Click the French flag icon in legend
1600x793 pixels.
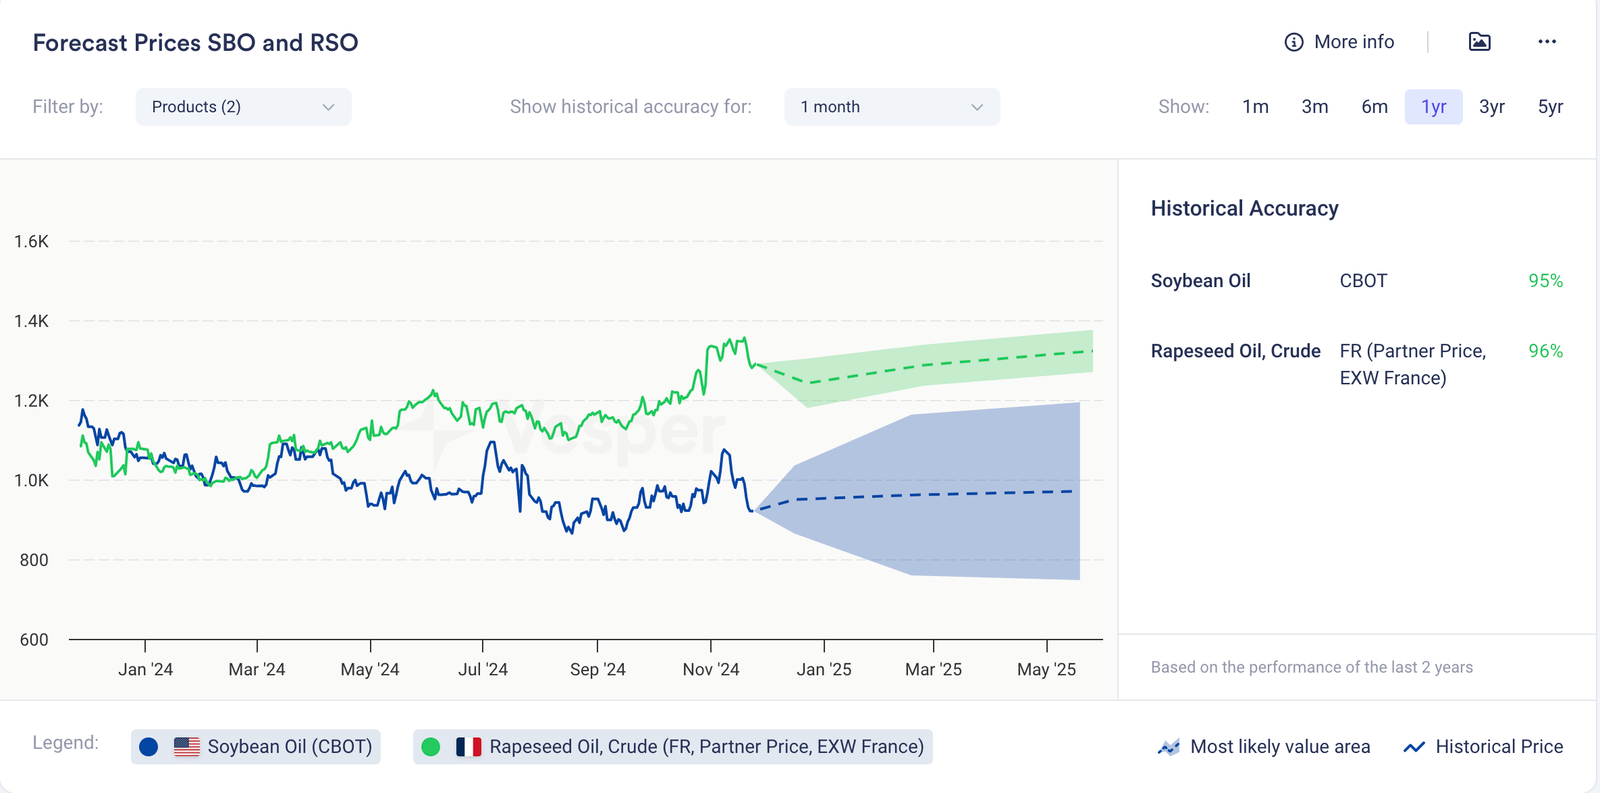pos(468,747)
